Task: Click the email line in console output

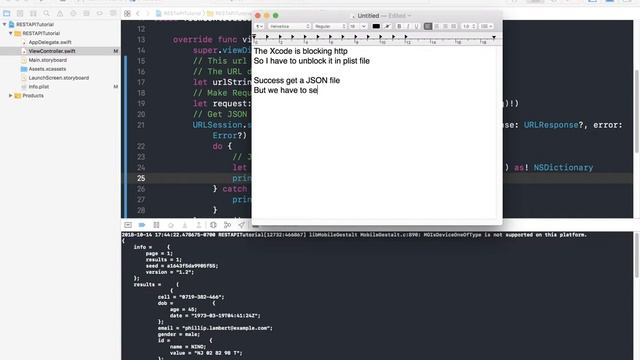Action: click(x=215, y=328)
